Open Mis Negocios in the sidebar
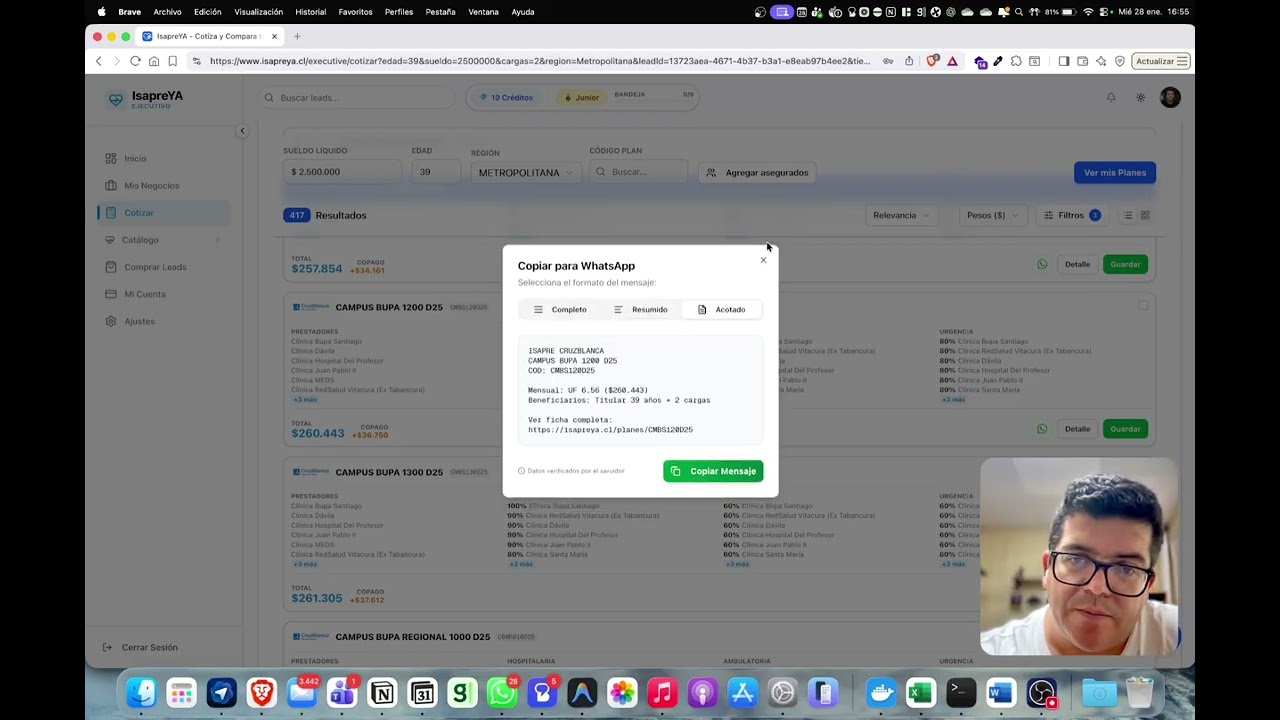Image resolution: width=1280 pixels, height=720 pixels. tap(152, 185)
